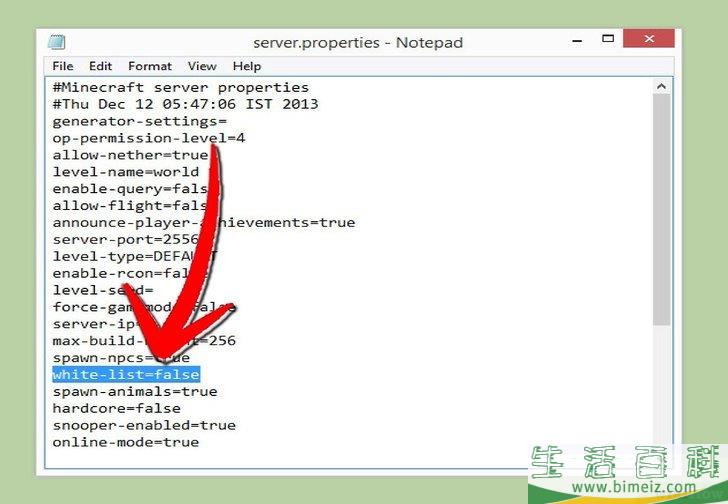Click the announce-player-achievements=true line
728x504 pixels.
pyautogui.click(x=204, y=222)
